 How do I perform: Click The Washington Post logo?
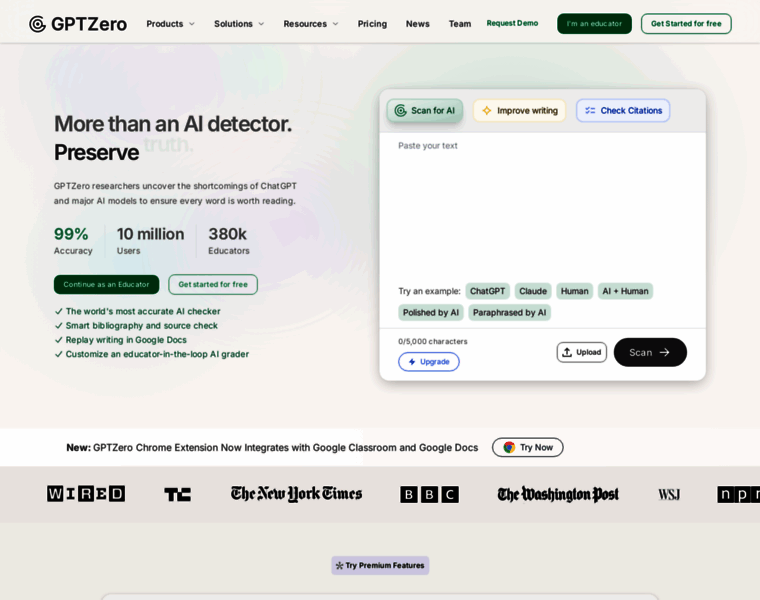(558, 494)
